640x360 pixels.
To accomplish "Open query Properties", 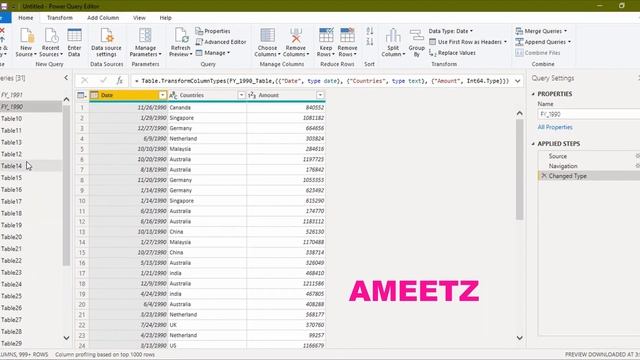I will pos(213,31).
